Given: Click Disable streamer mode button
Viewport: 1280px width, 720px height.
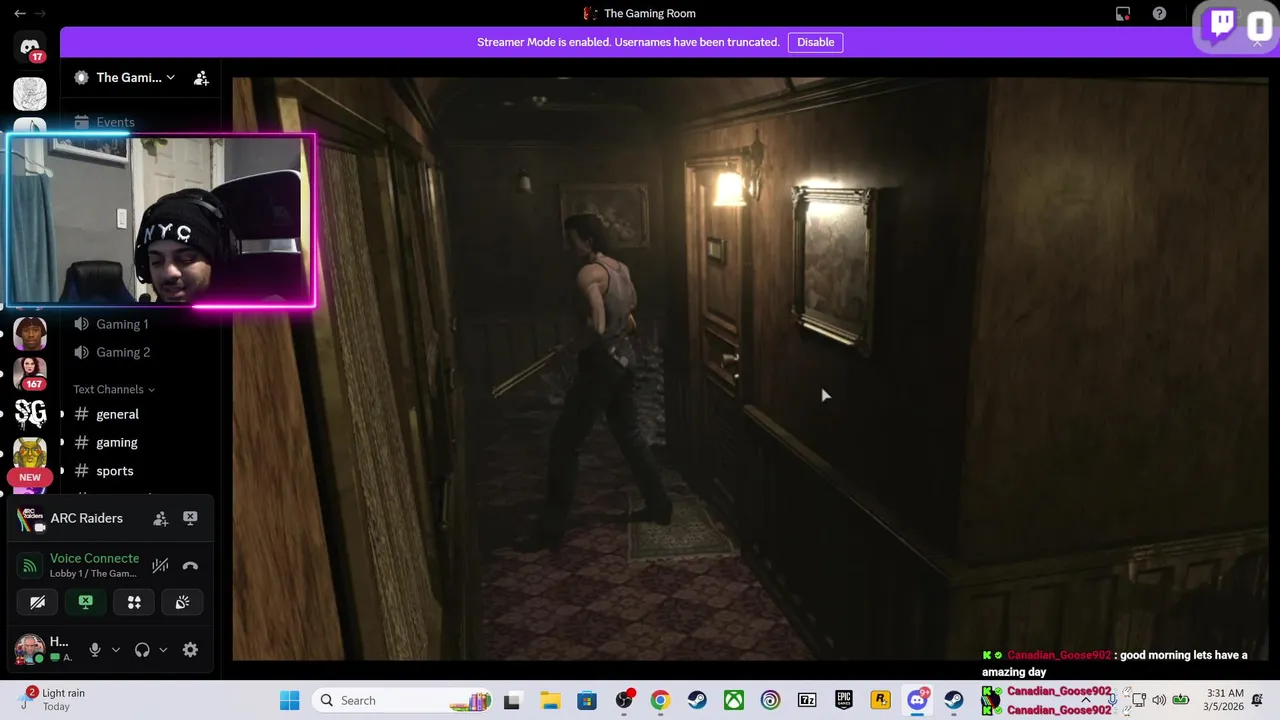Looking at the screenshot, I should (x=815, y=42).
